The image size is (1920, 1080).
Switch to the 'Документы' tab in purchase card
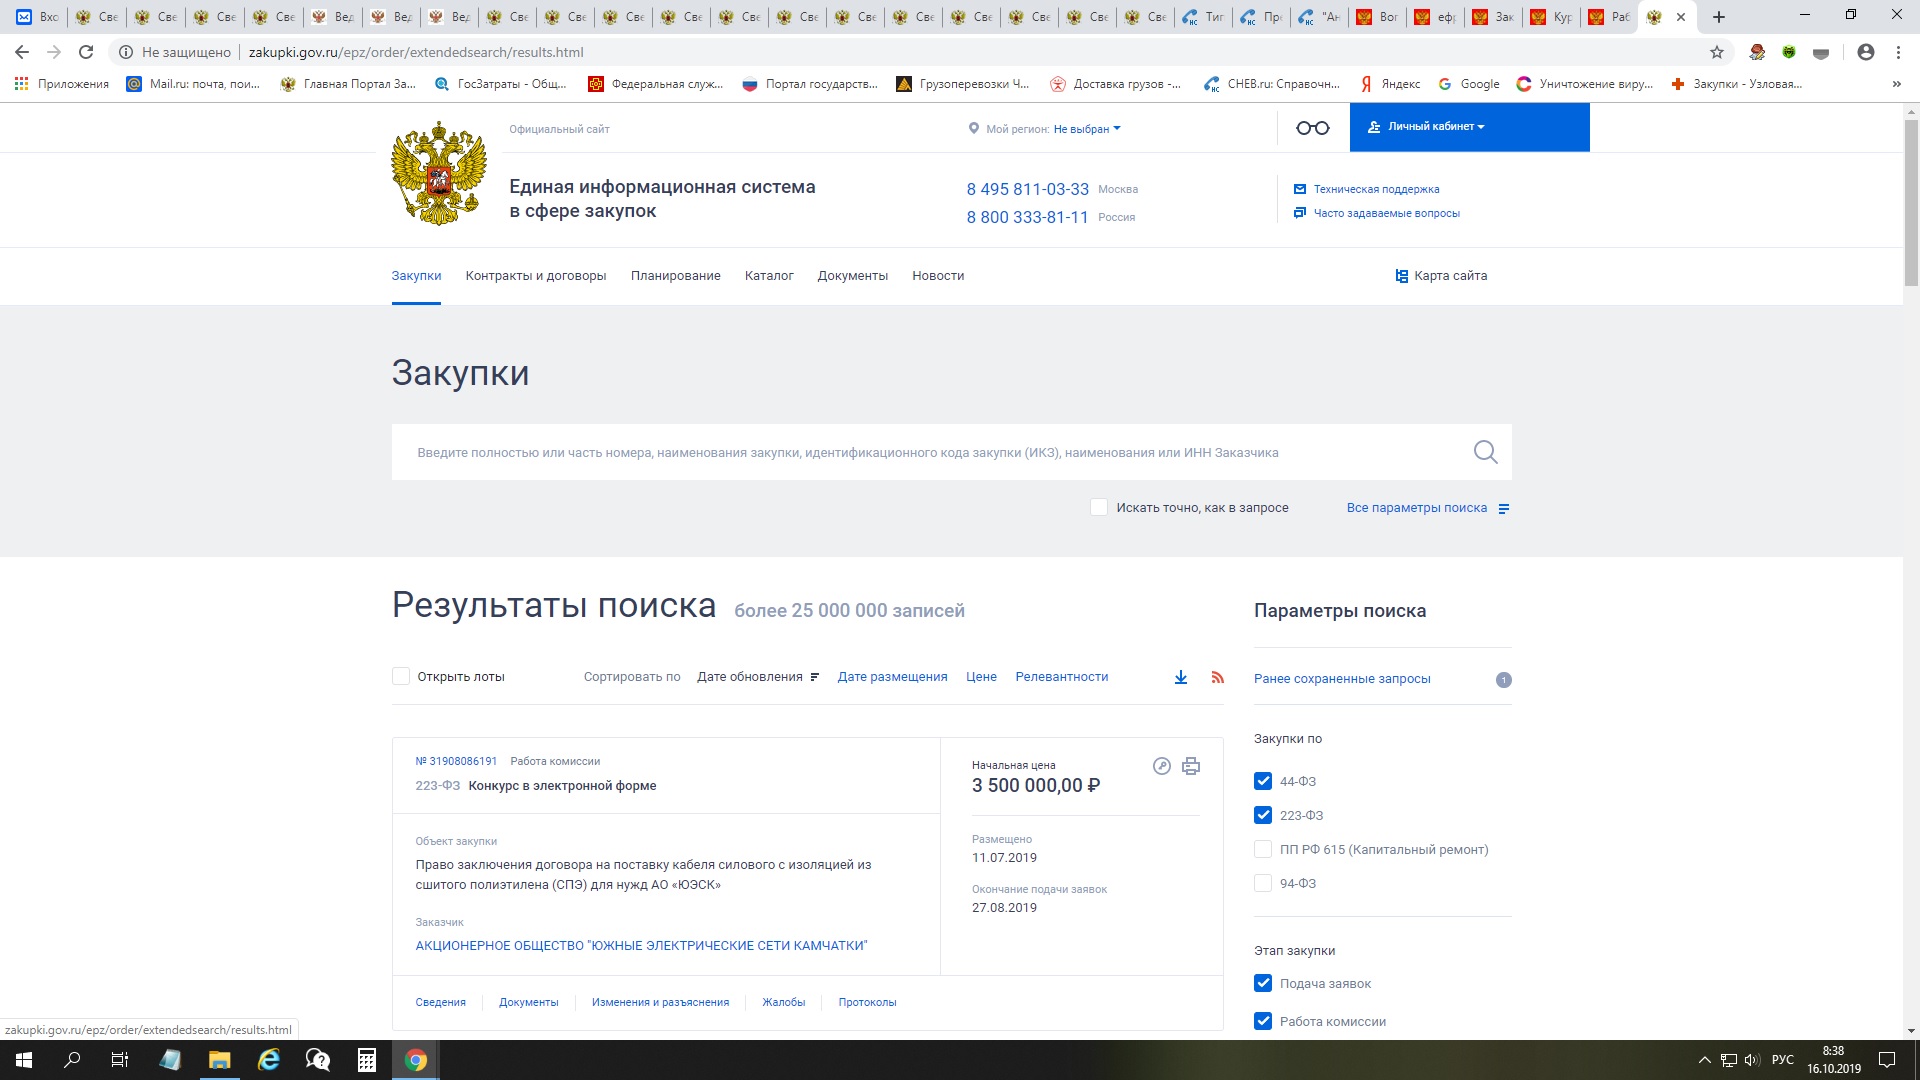click(528, 1002)
